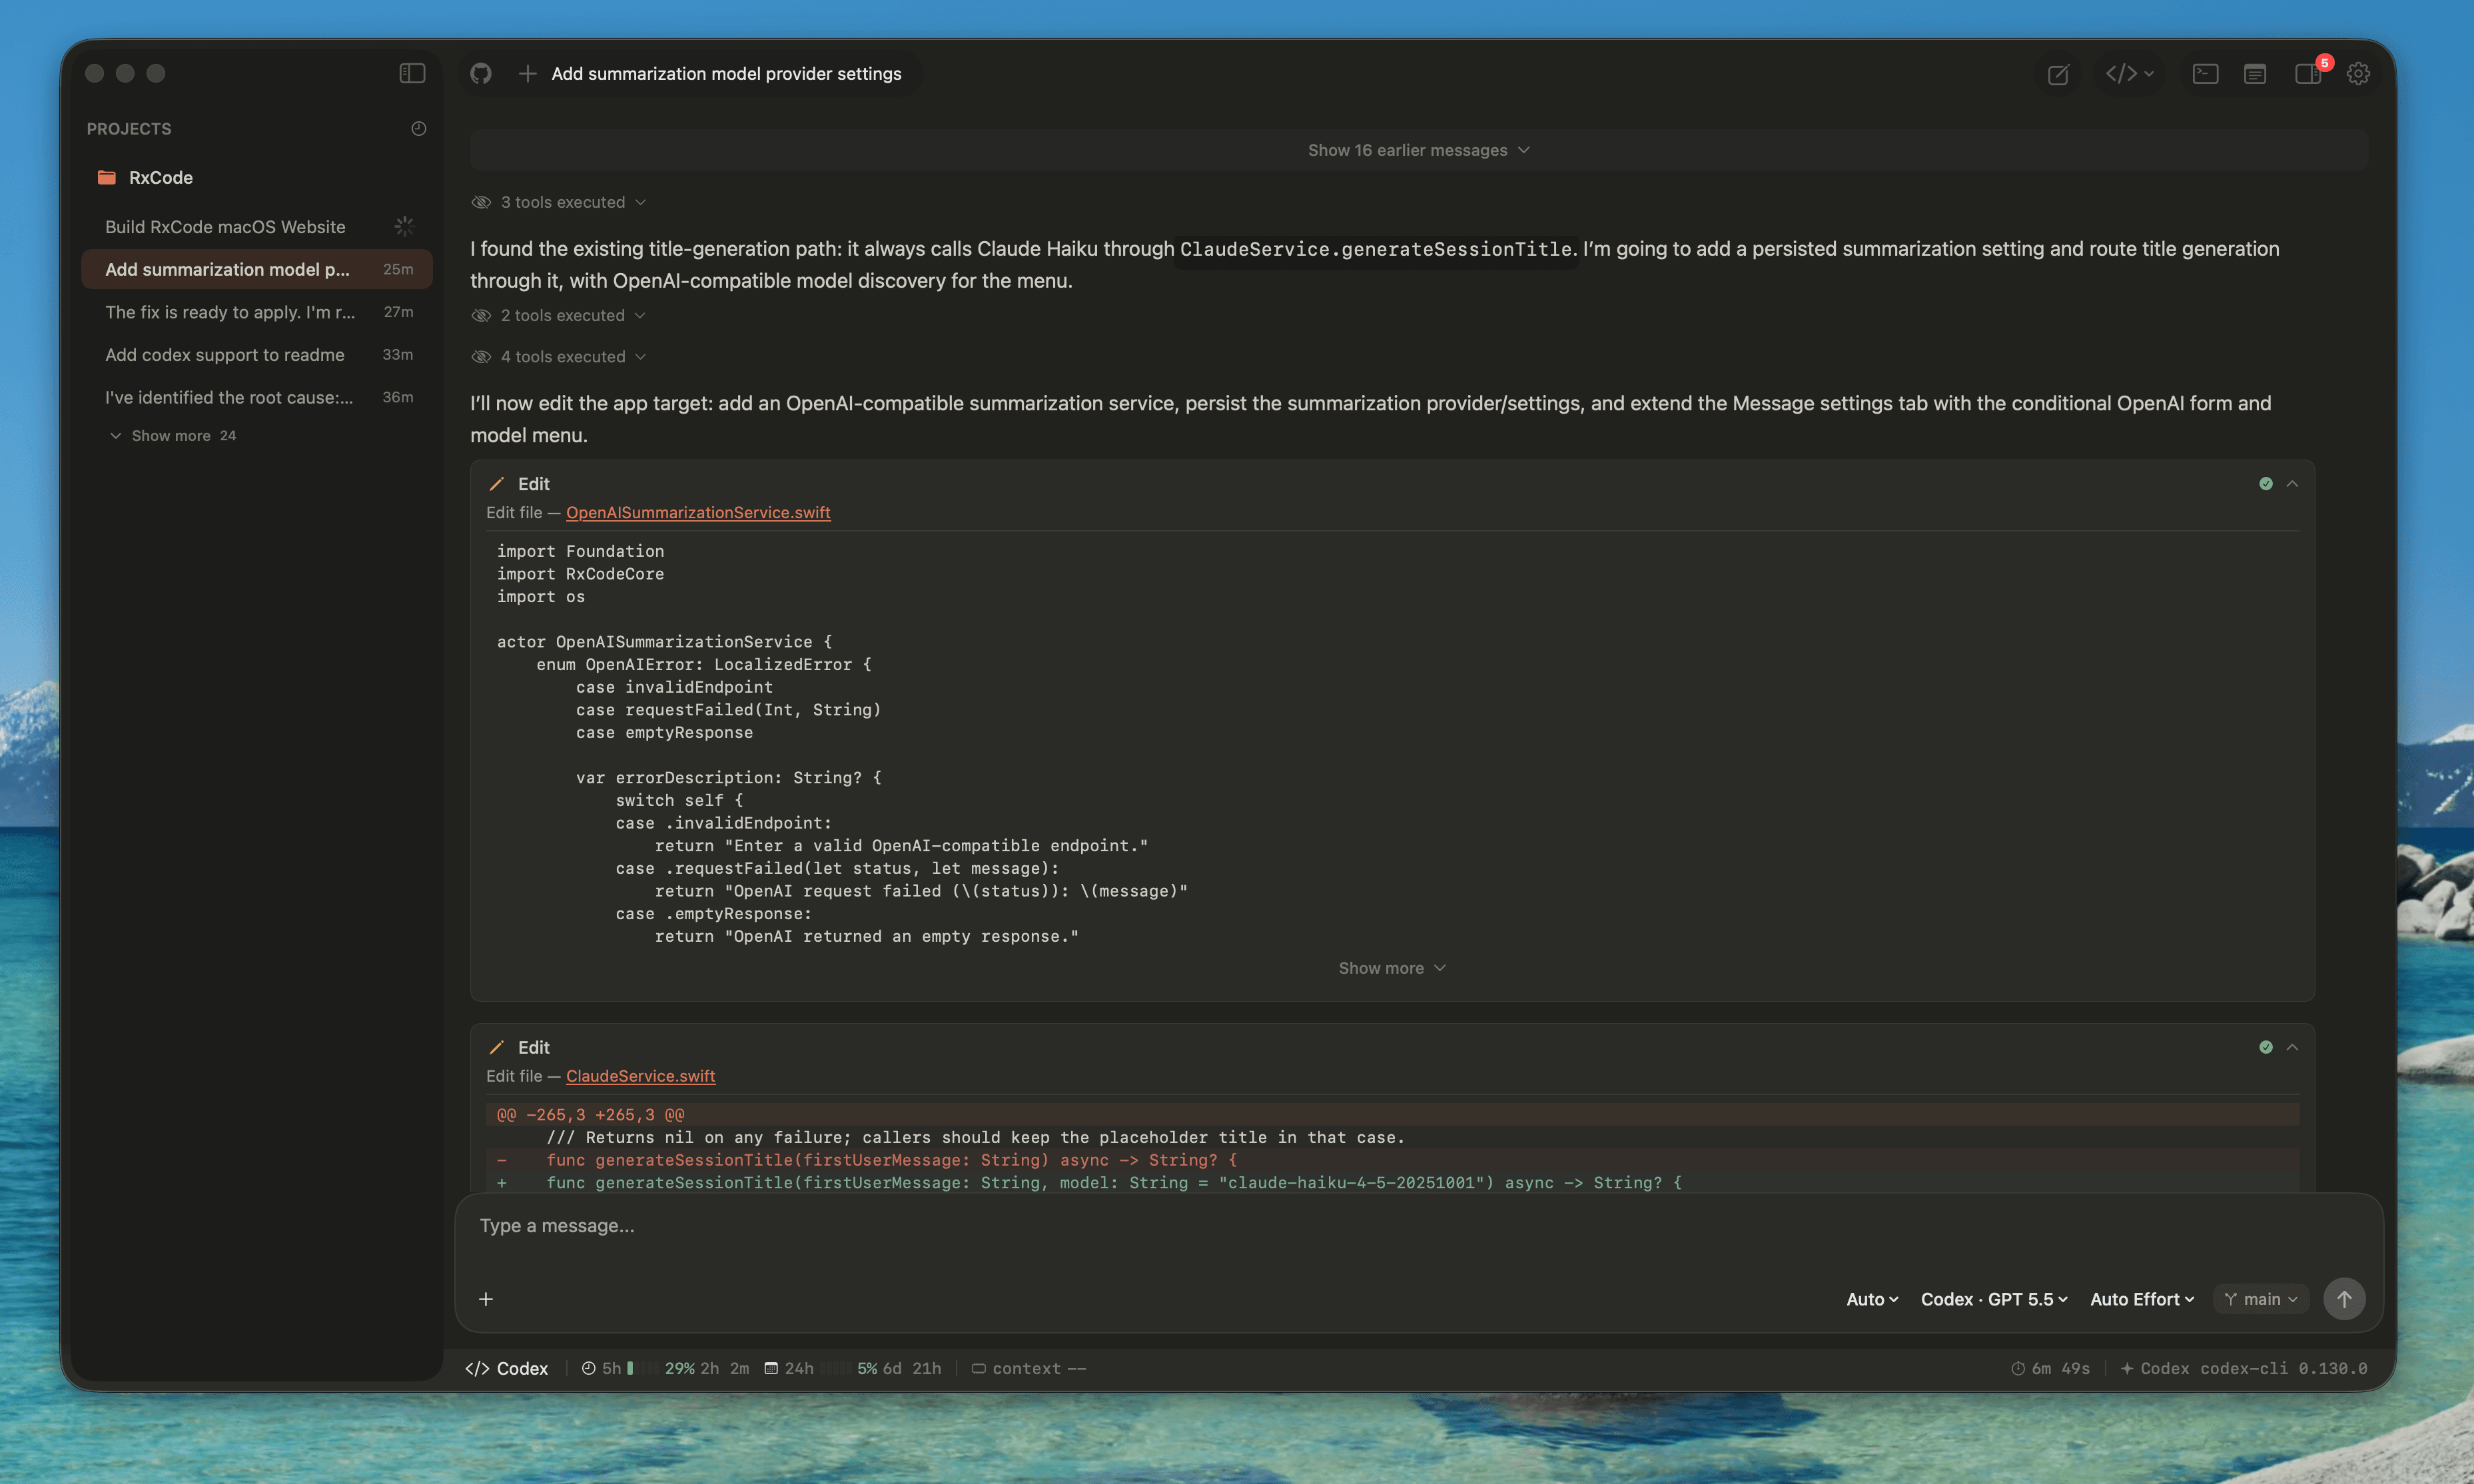Click the 5h usage clock icon in status bar
2474x1484 pixels.
pyautogui.click(x=589, y=1368)
